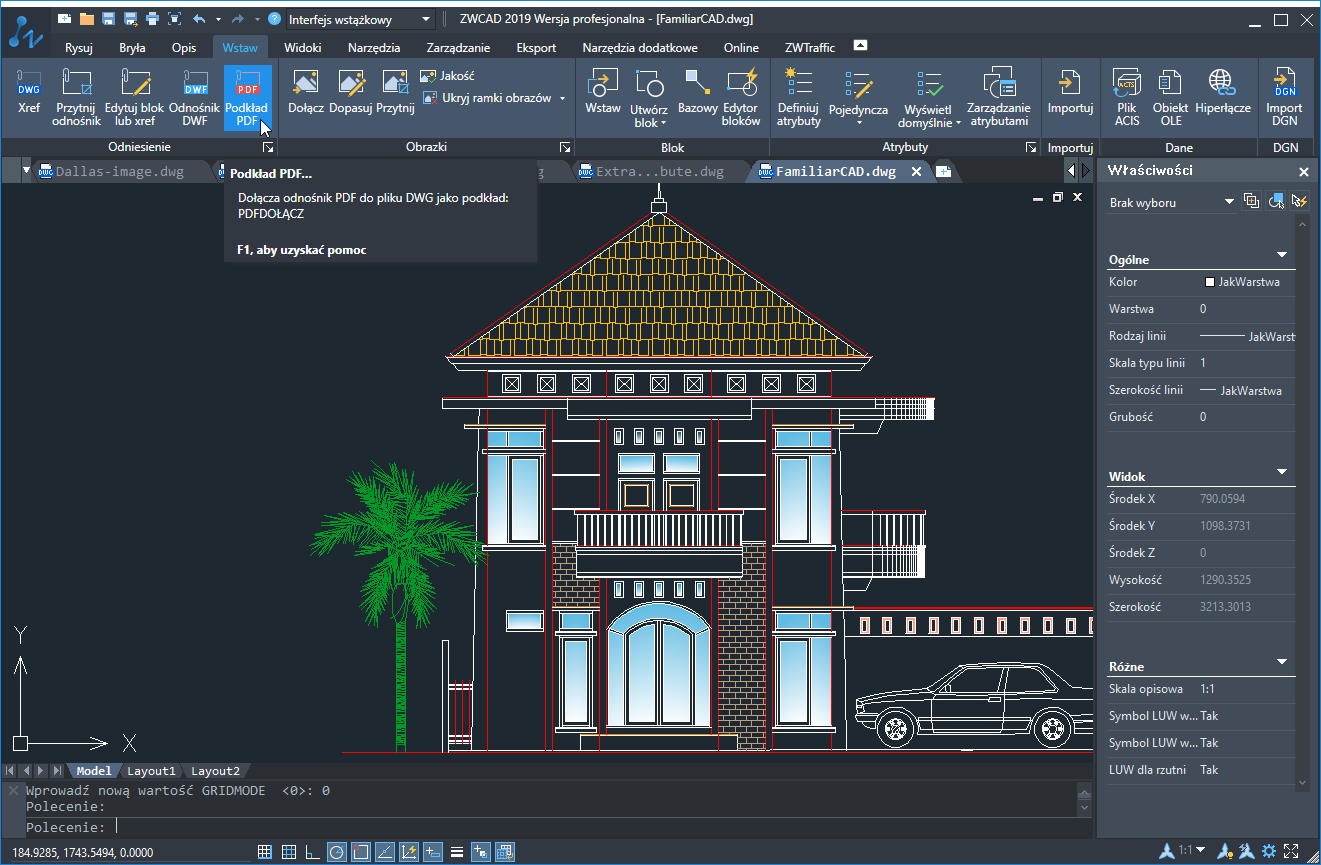The width and height of the screenshot is (1321, 865).
Task: Switch to the Layout1 tab
Action: click(x=151, y=771)
